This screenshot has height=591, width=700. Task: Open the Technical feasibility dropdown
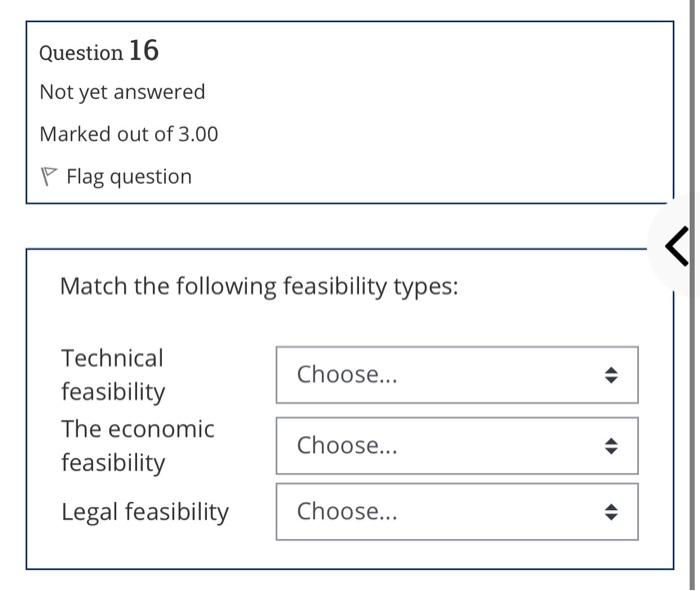(456, 375)
